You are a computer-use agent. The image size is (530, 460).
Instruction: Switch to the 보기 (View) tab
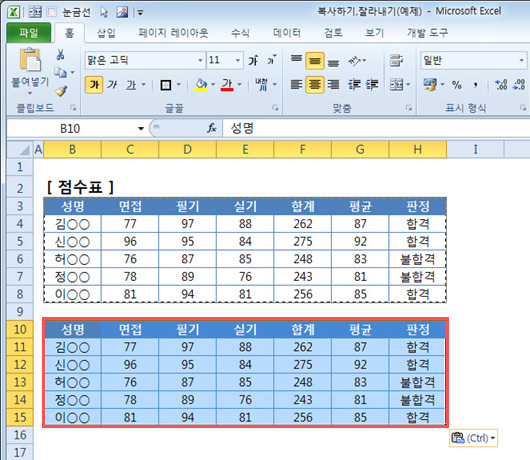click(x=375, y=33)
